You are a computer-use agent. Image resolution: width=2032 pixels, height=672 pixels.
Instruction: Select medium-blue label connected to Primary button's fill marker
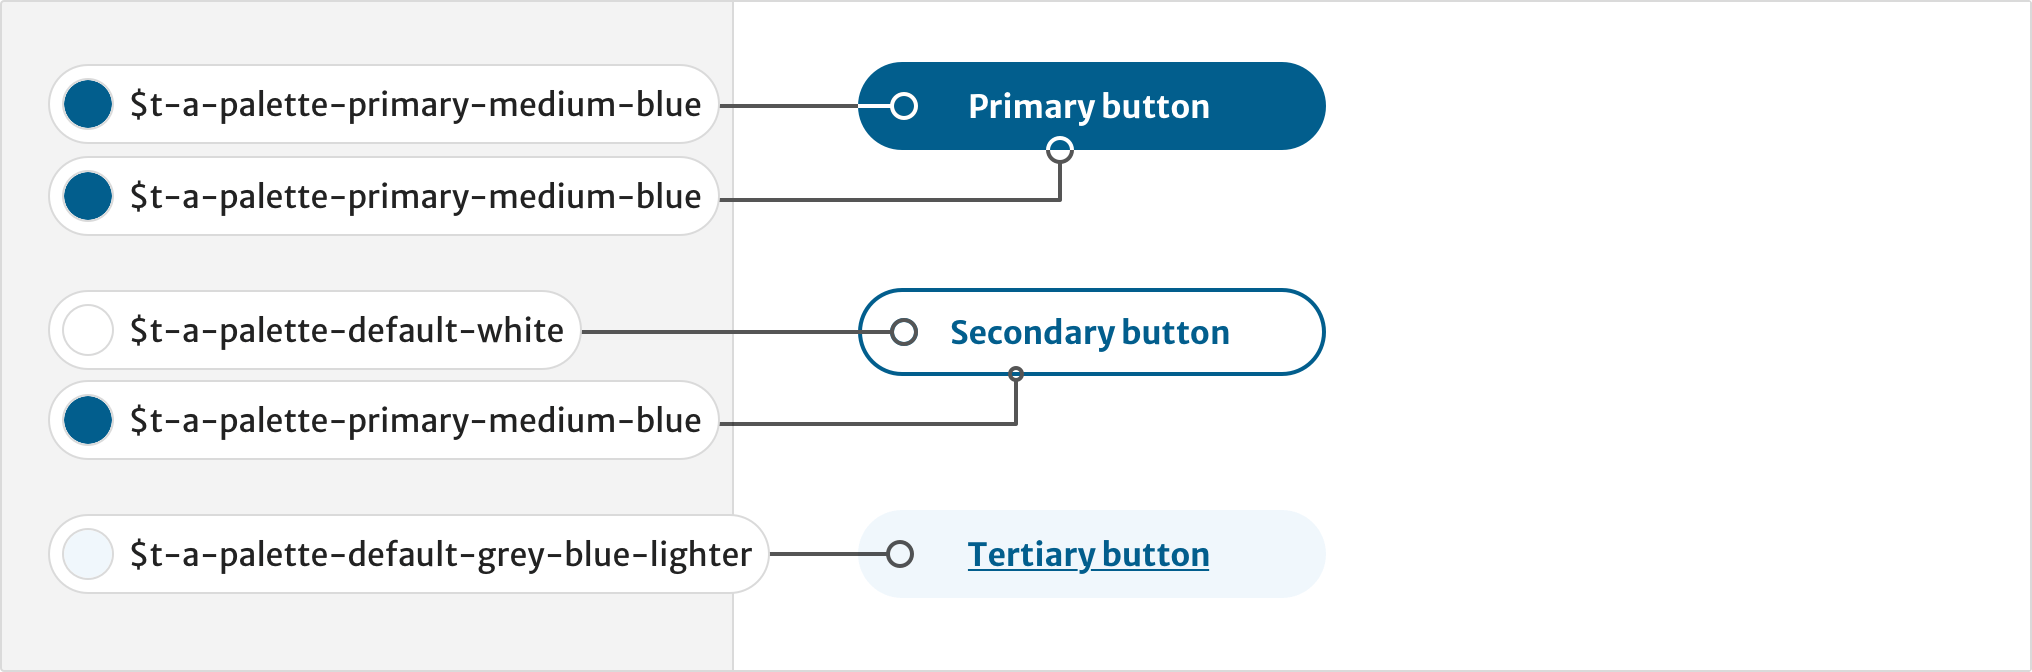[415, 105]
